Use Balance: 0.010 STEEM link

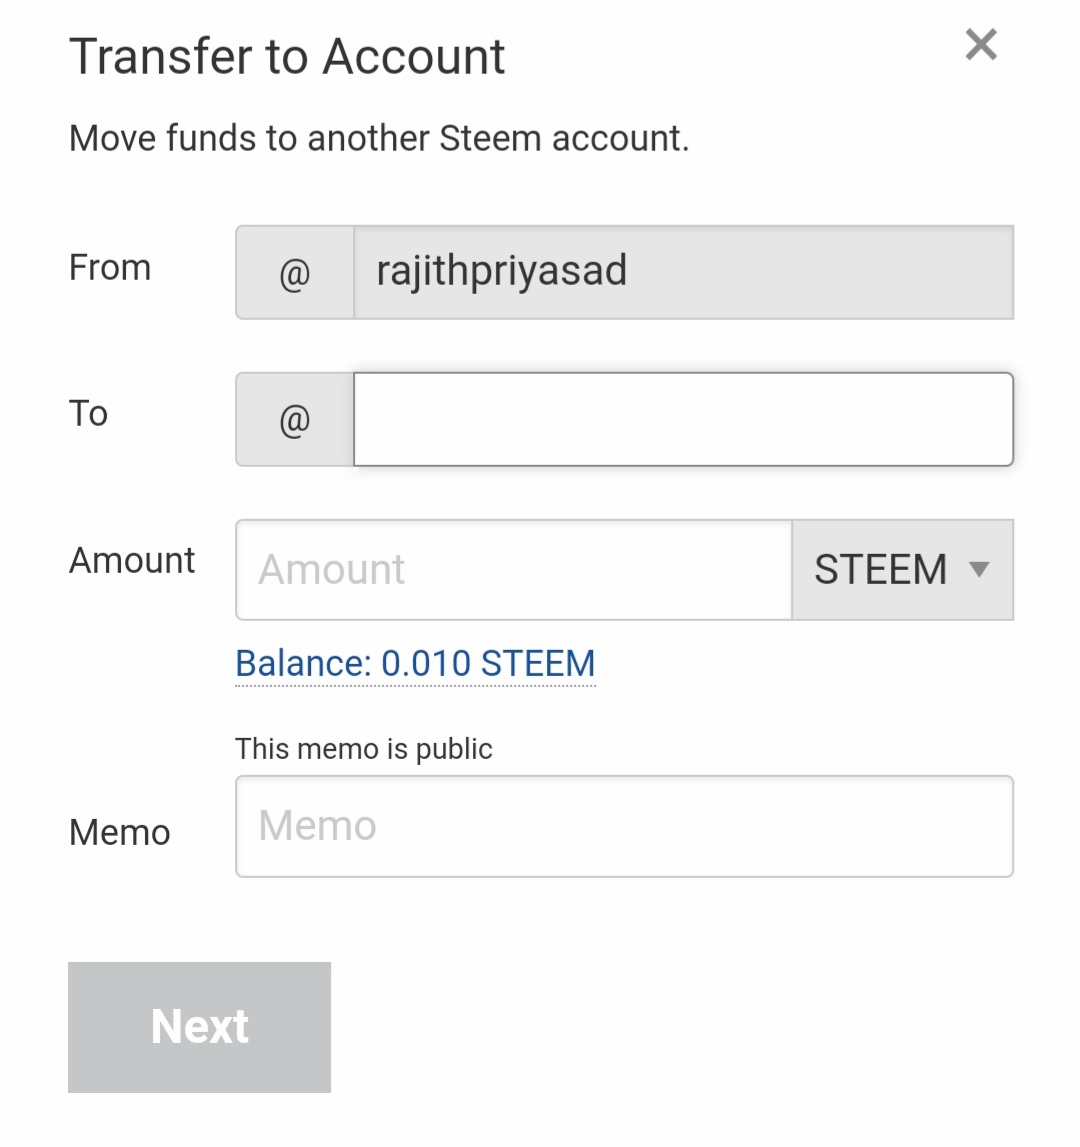pyautogui.click(x=415, y=664)
